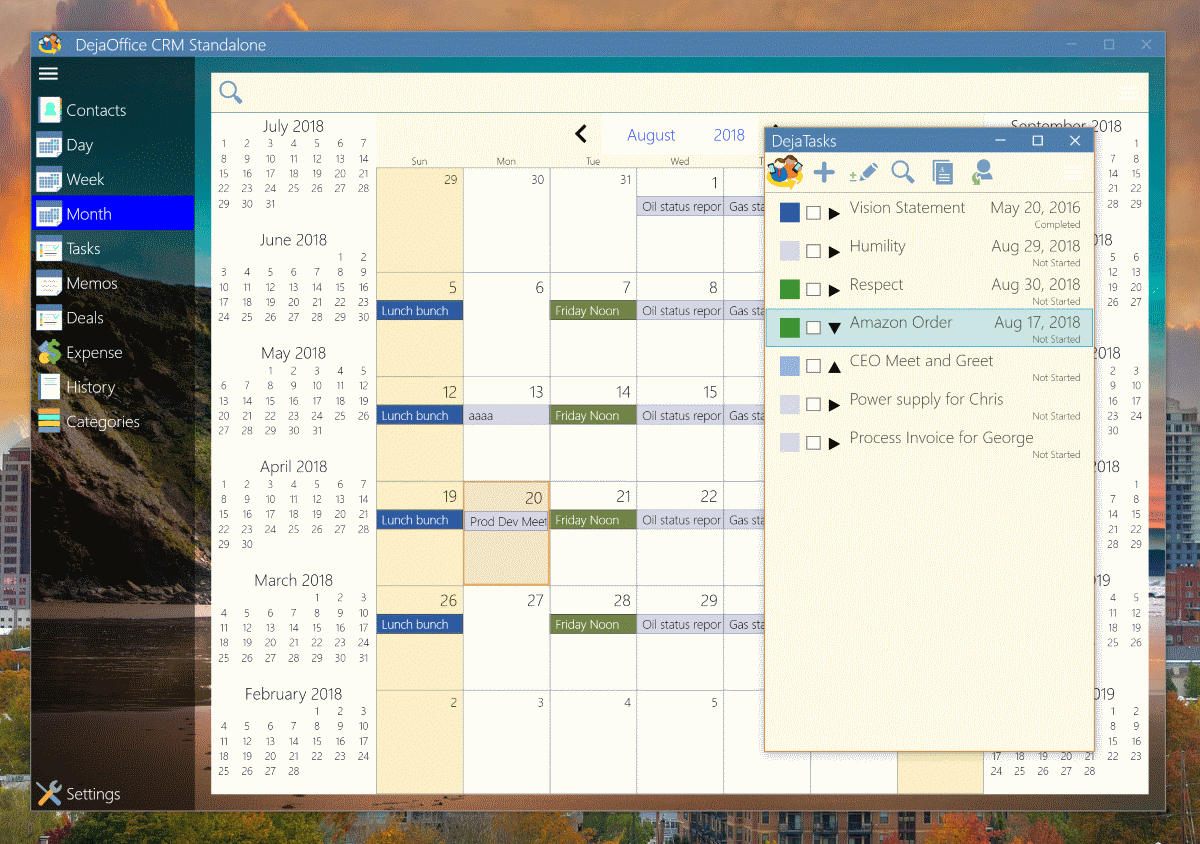Click the Week calendar icon in sidebar
Viewport: 1200px width, 844px height.
pyautogui.click(x=49, y=180)
